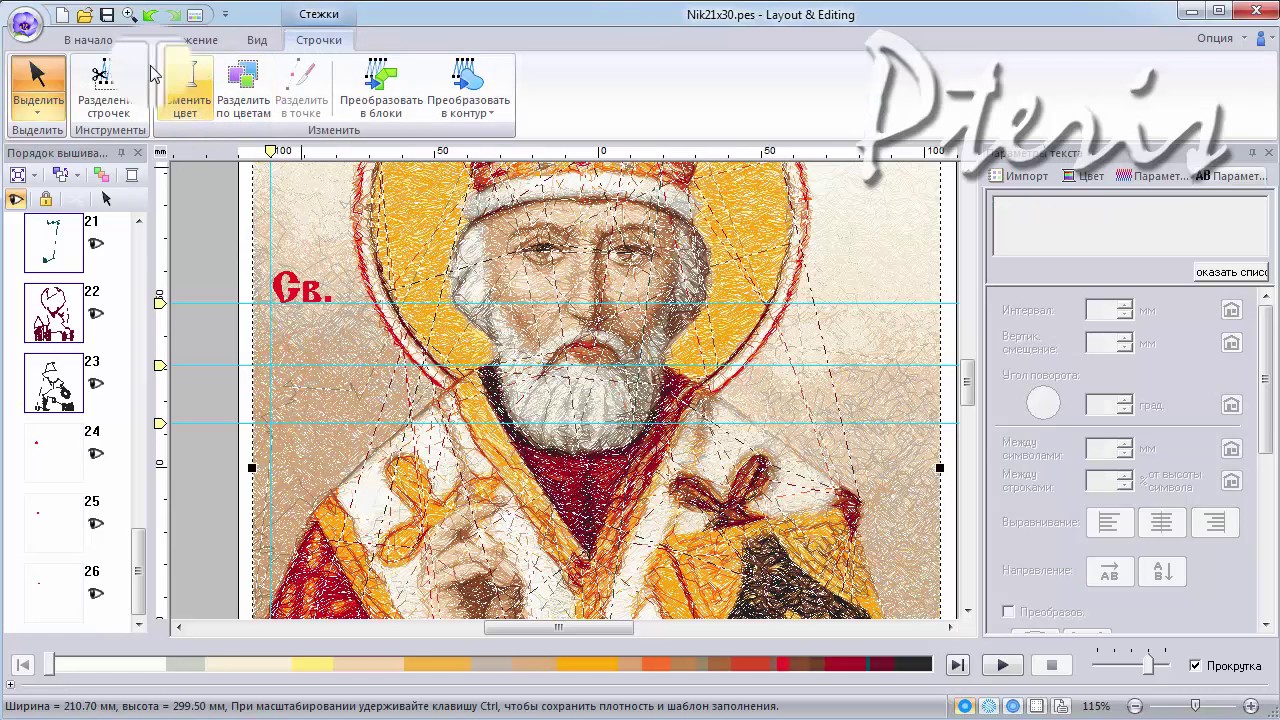Adjust the simulation speed slider
The image size is (1280, 720).
1149,664
